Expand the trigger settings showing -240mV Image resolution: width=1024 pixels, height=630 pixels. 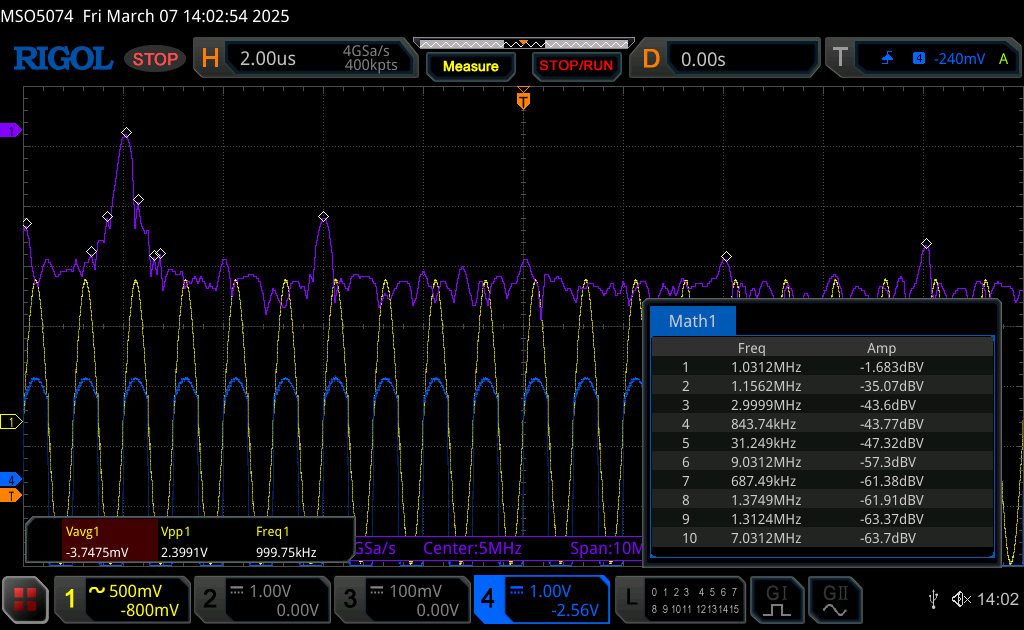click(x=920, y=59)
